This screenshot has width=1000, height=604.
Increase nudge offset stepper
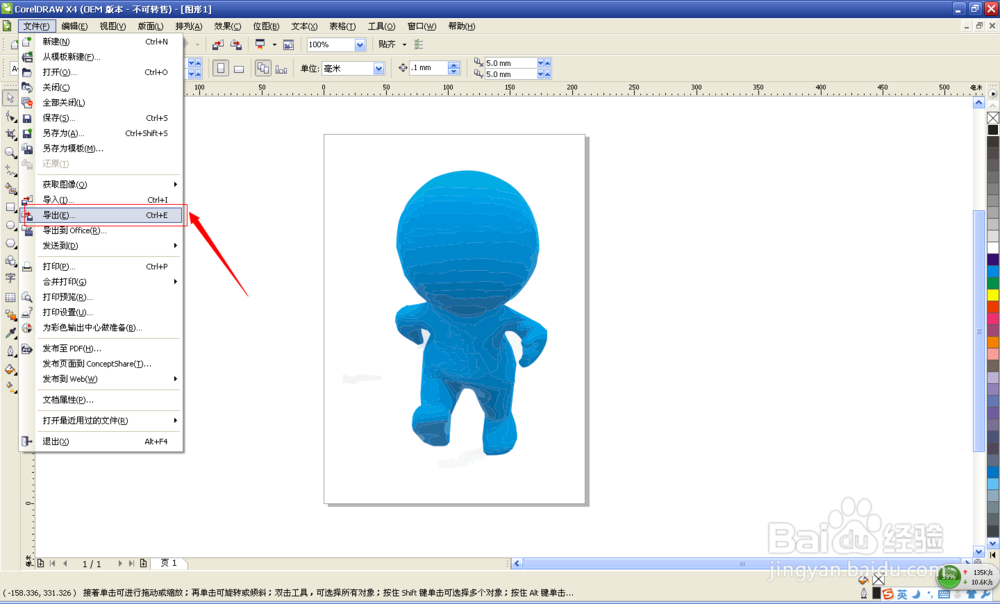(x=453, y=65)
